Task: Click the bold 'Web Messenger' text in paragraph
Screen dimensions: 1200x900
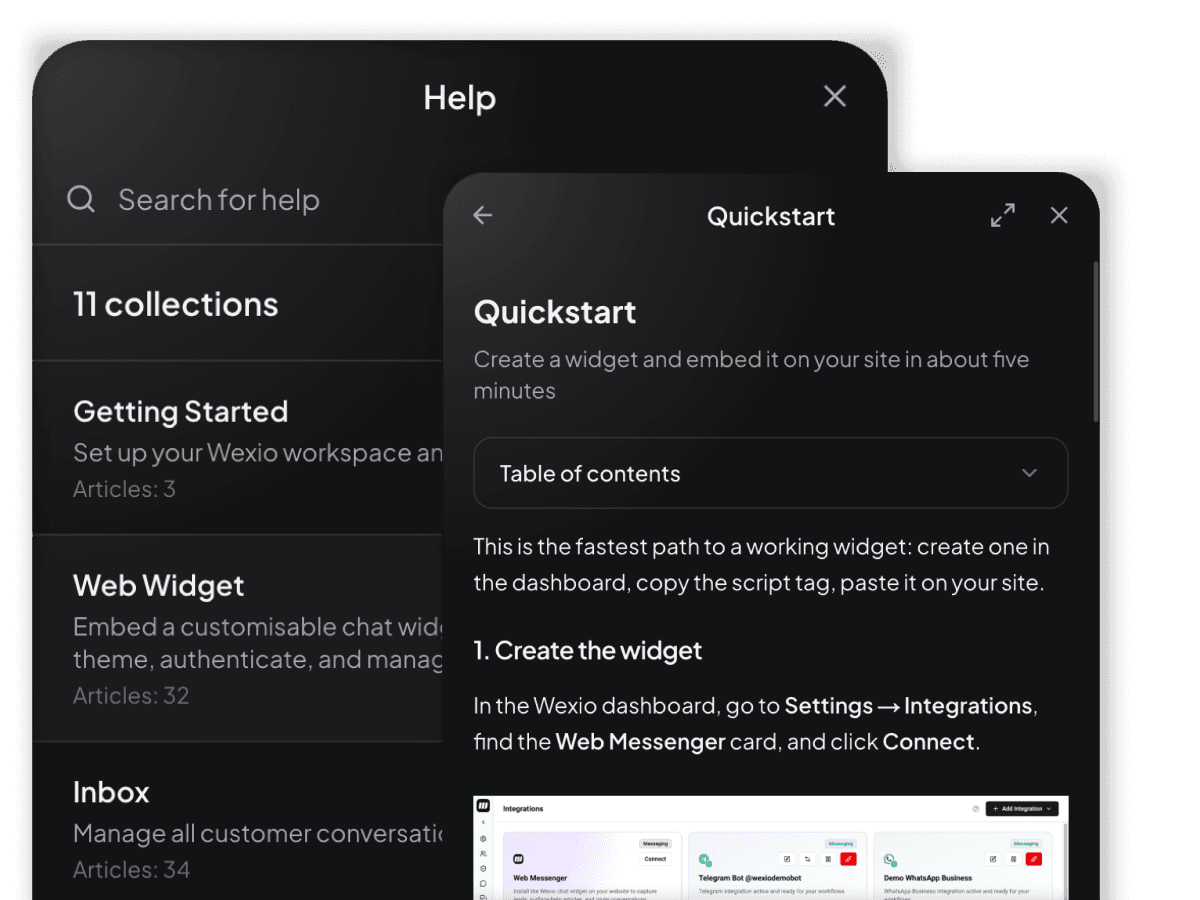Action: [x=640, y=742]
